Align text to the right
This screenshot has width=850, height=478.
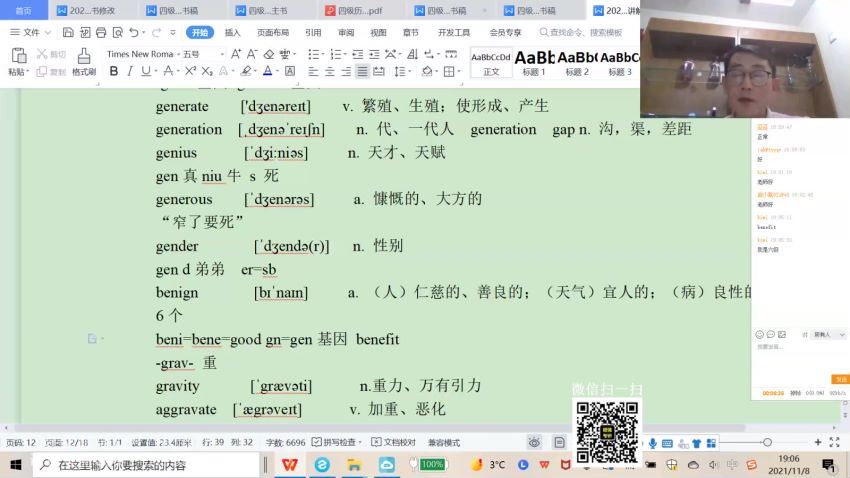(346, 72)
